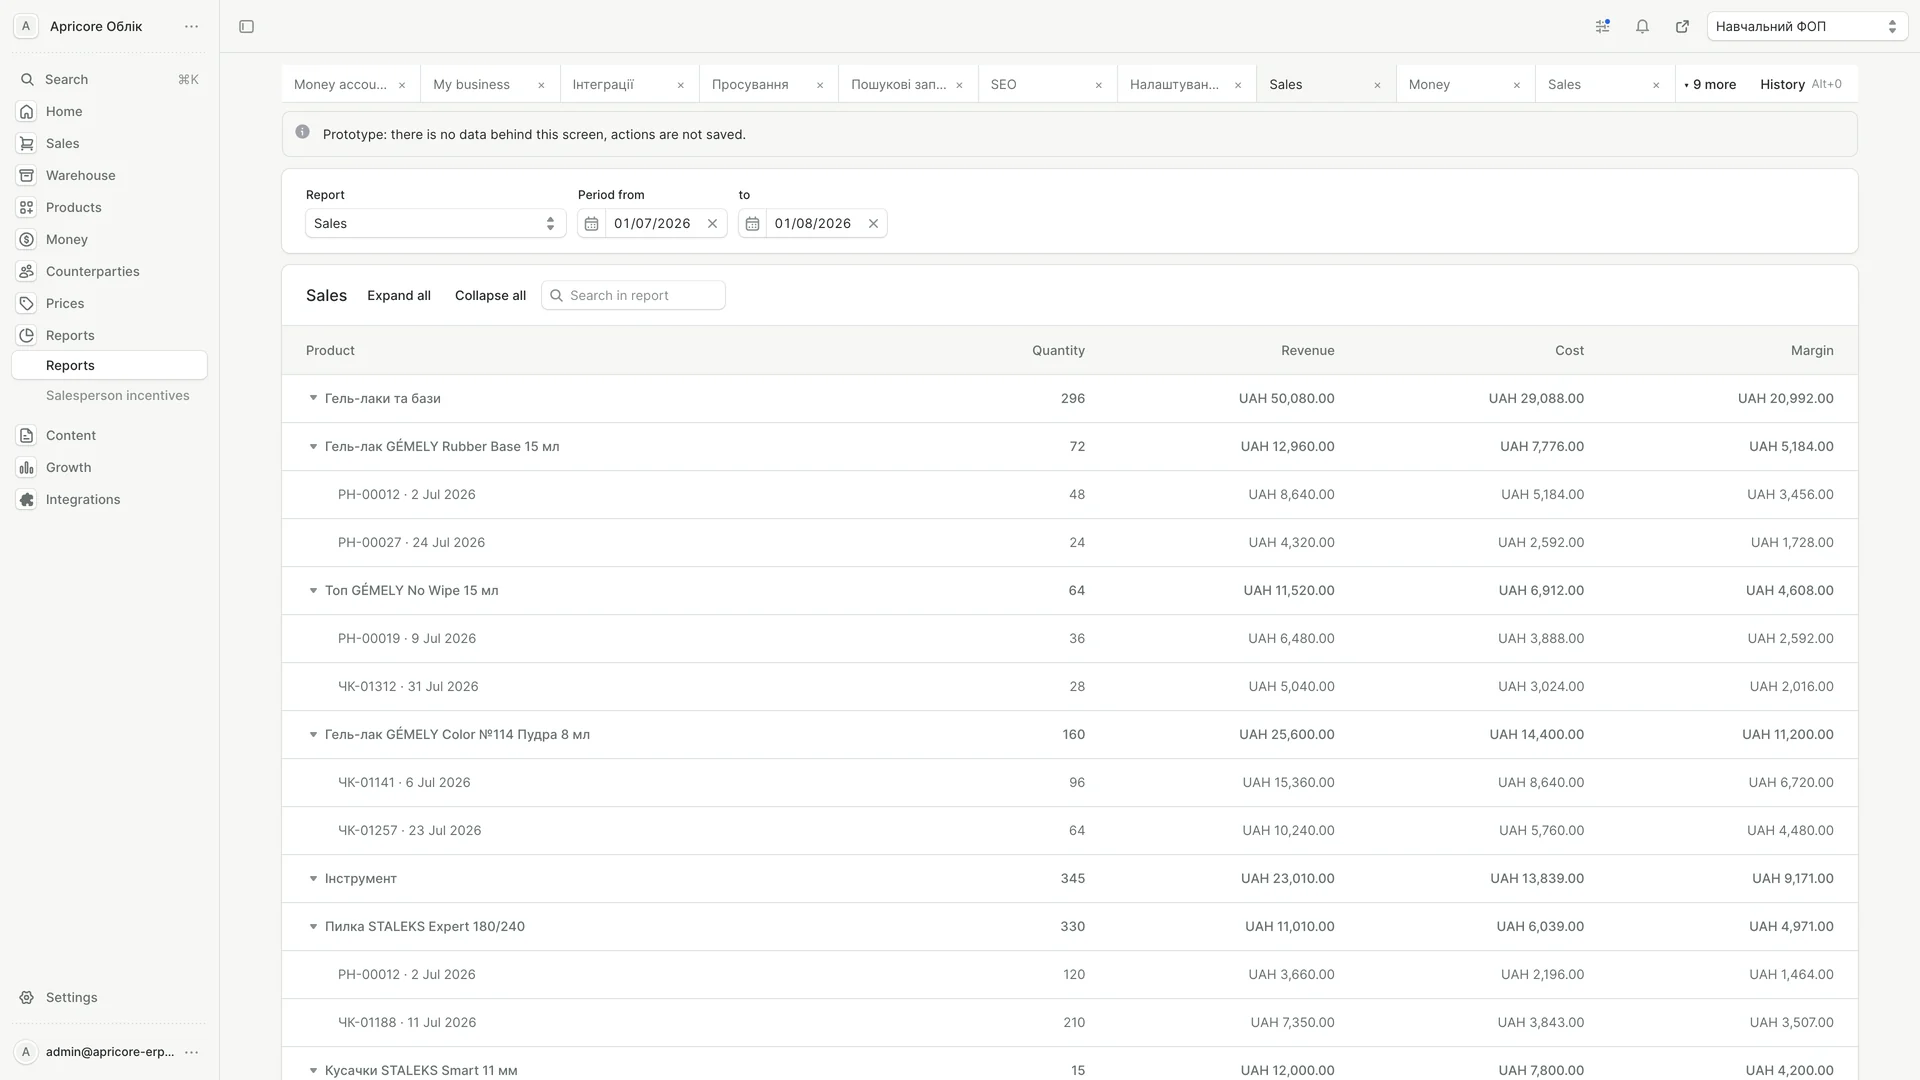Open admin account options menu

tap(191, 1052)
